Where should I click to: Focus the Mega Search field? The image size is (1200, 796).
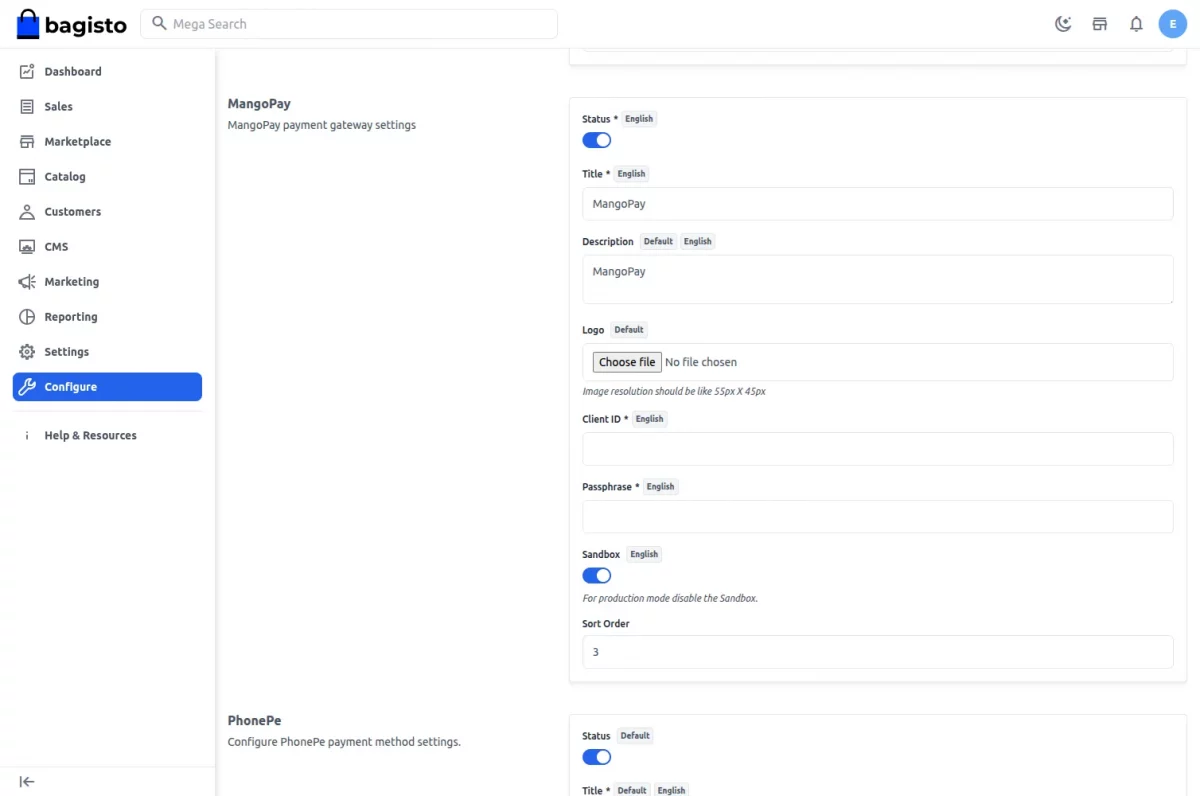(349, 24)
